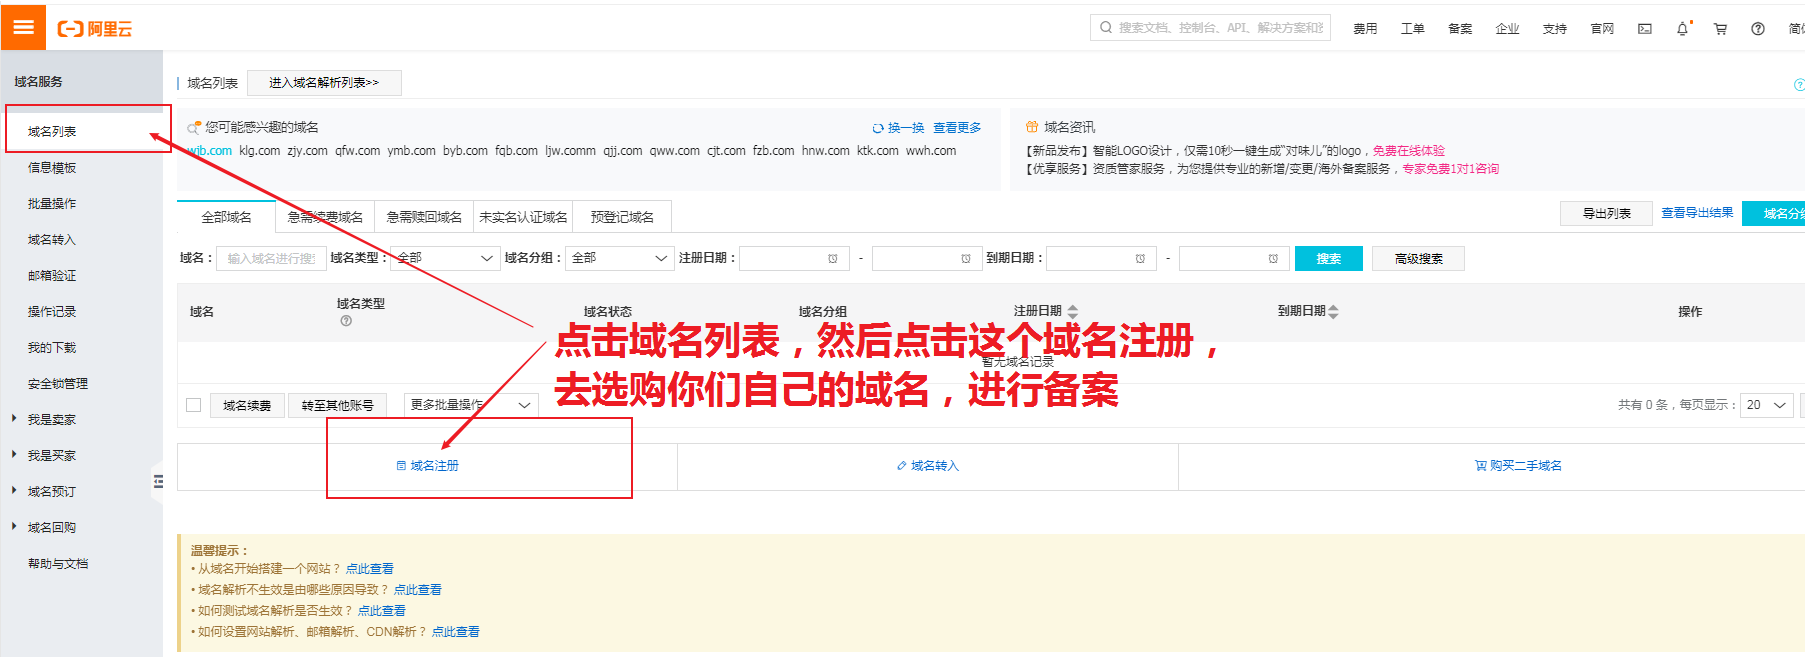The image size is (1808, 657).
Task: Select the 急需赎回域名 tab
Action: pyautogui.click(x=424, y=217)
